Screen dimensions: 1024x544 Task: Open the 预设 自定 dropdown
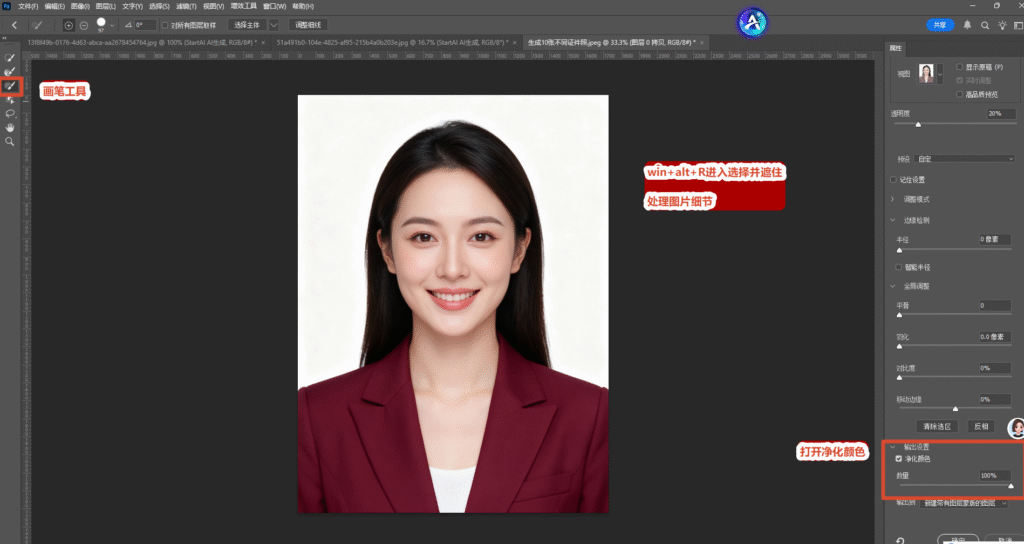(x=966, y=159)
